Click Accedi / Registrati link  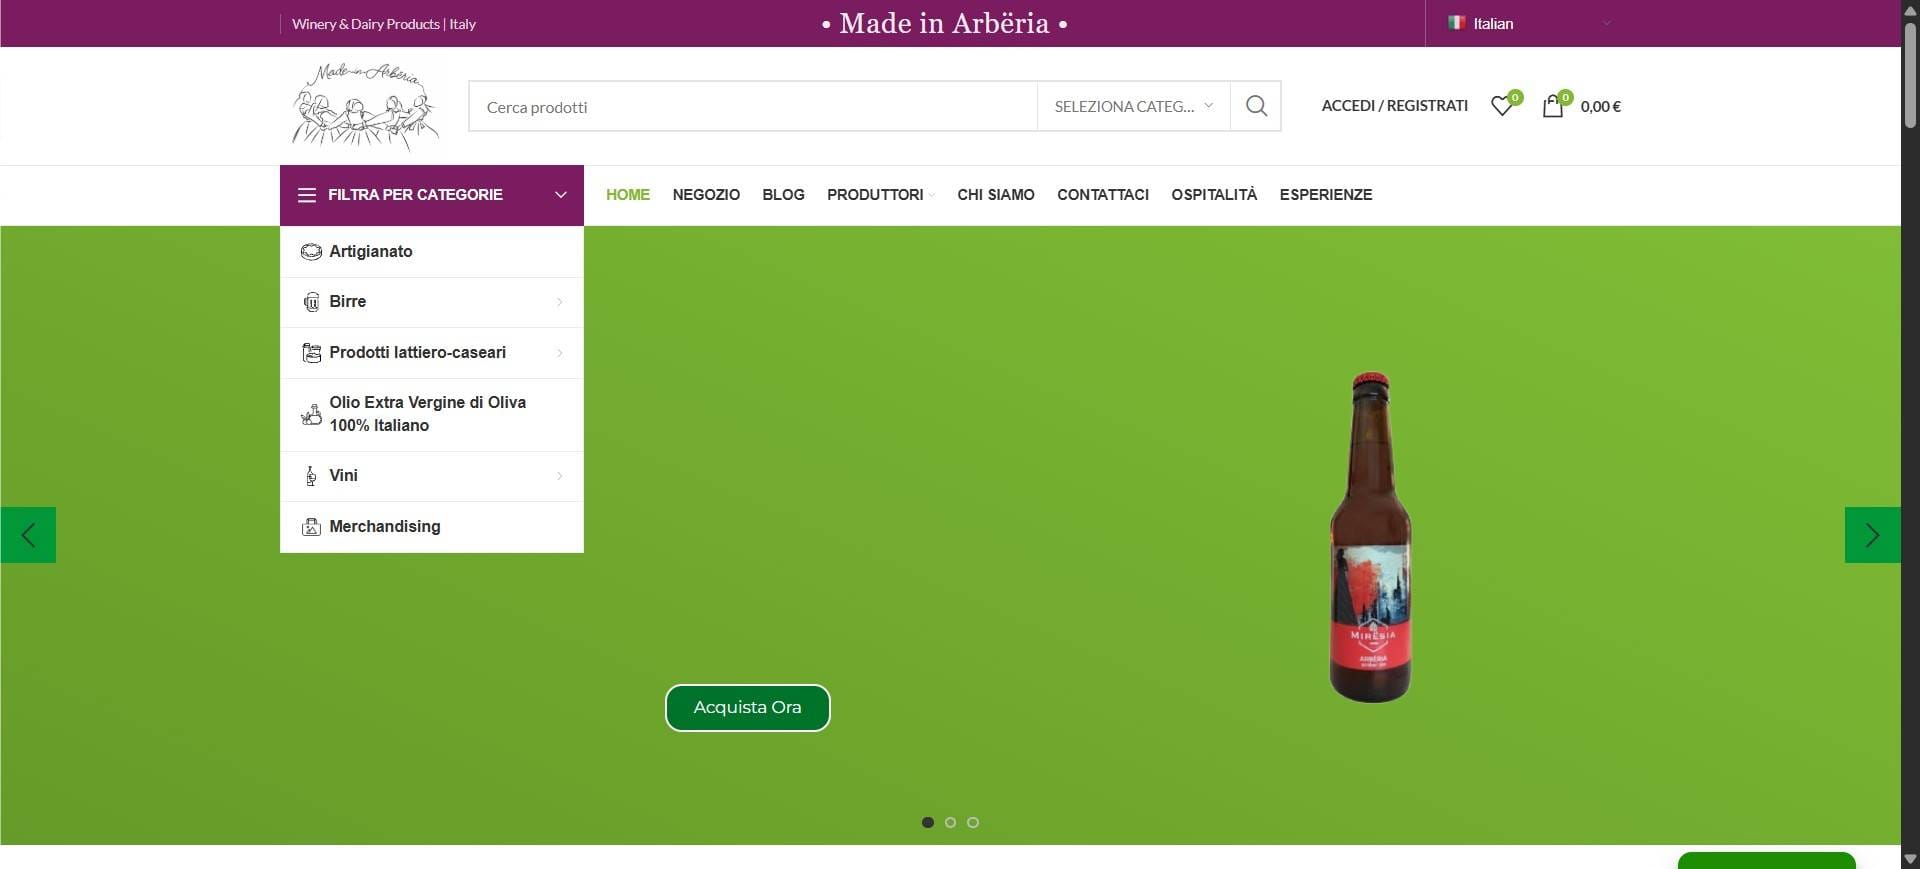pyautogui.click(x=1394, y=106)
